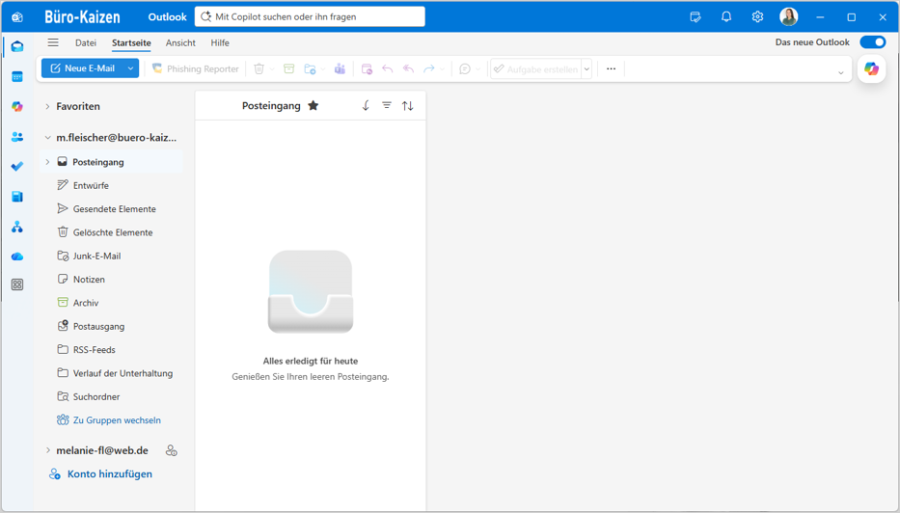Click the calendar meeting reply icon

point(367,69)
